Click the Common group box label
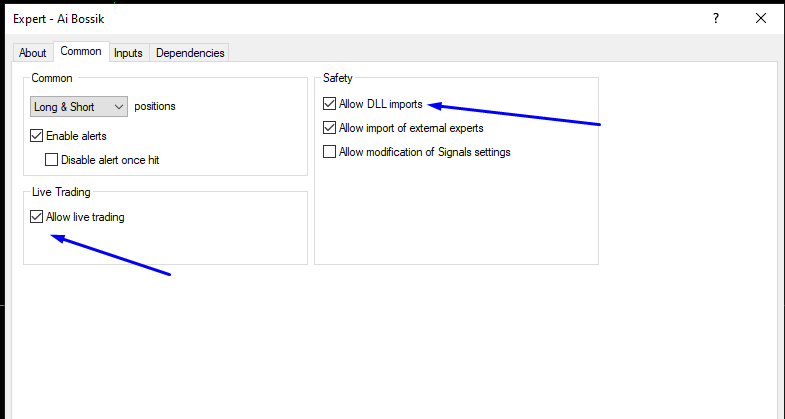The height and width of the screenshot is (419, 785). coord(52,78)
